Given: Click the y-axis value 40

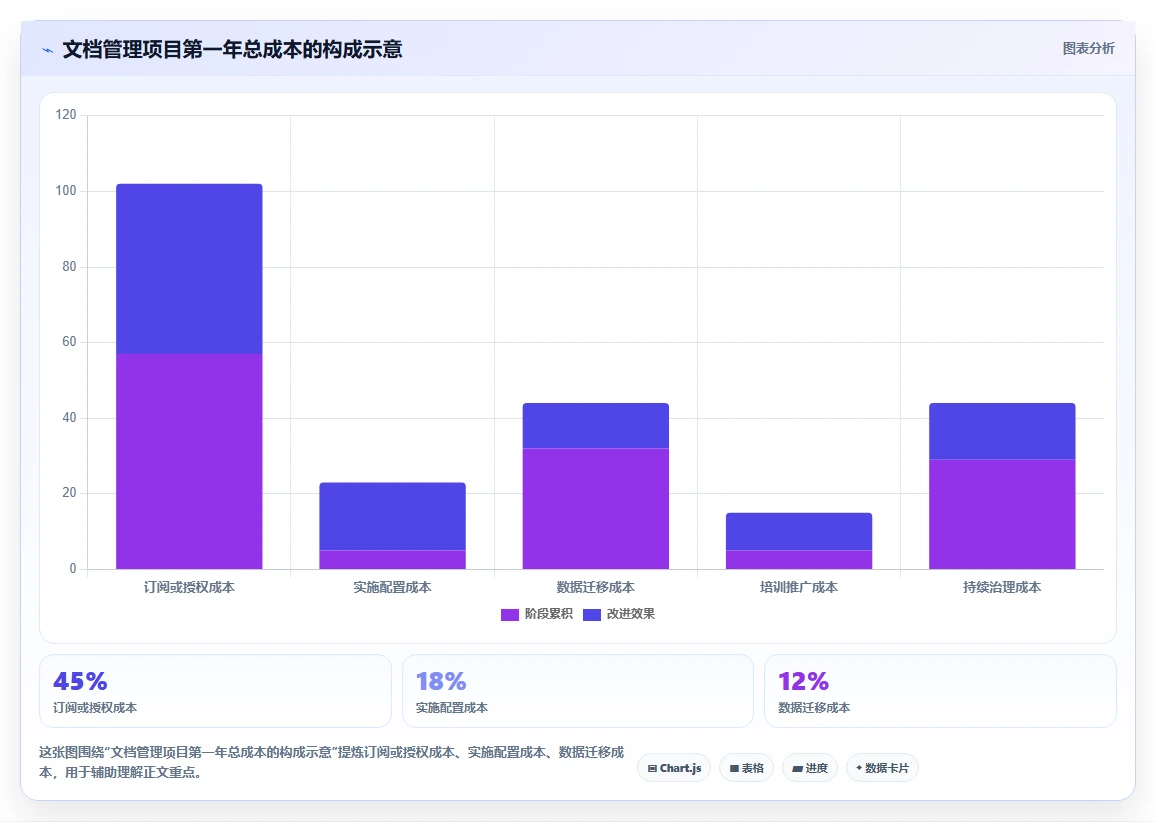Looking at the screenshot, I should (x=69, y=417).
